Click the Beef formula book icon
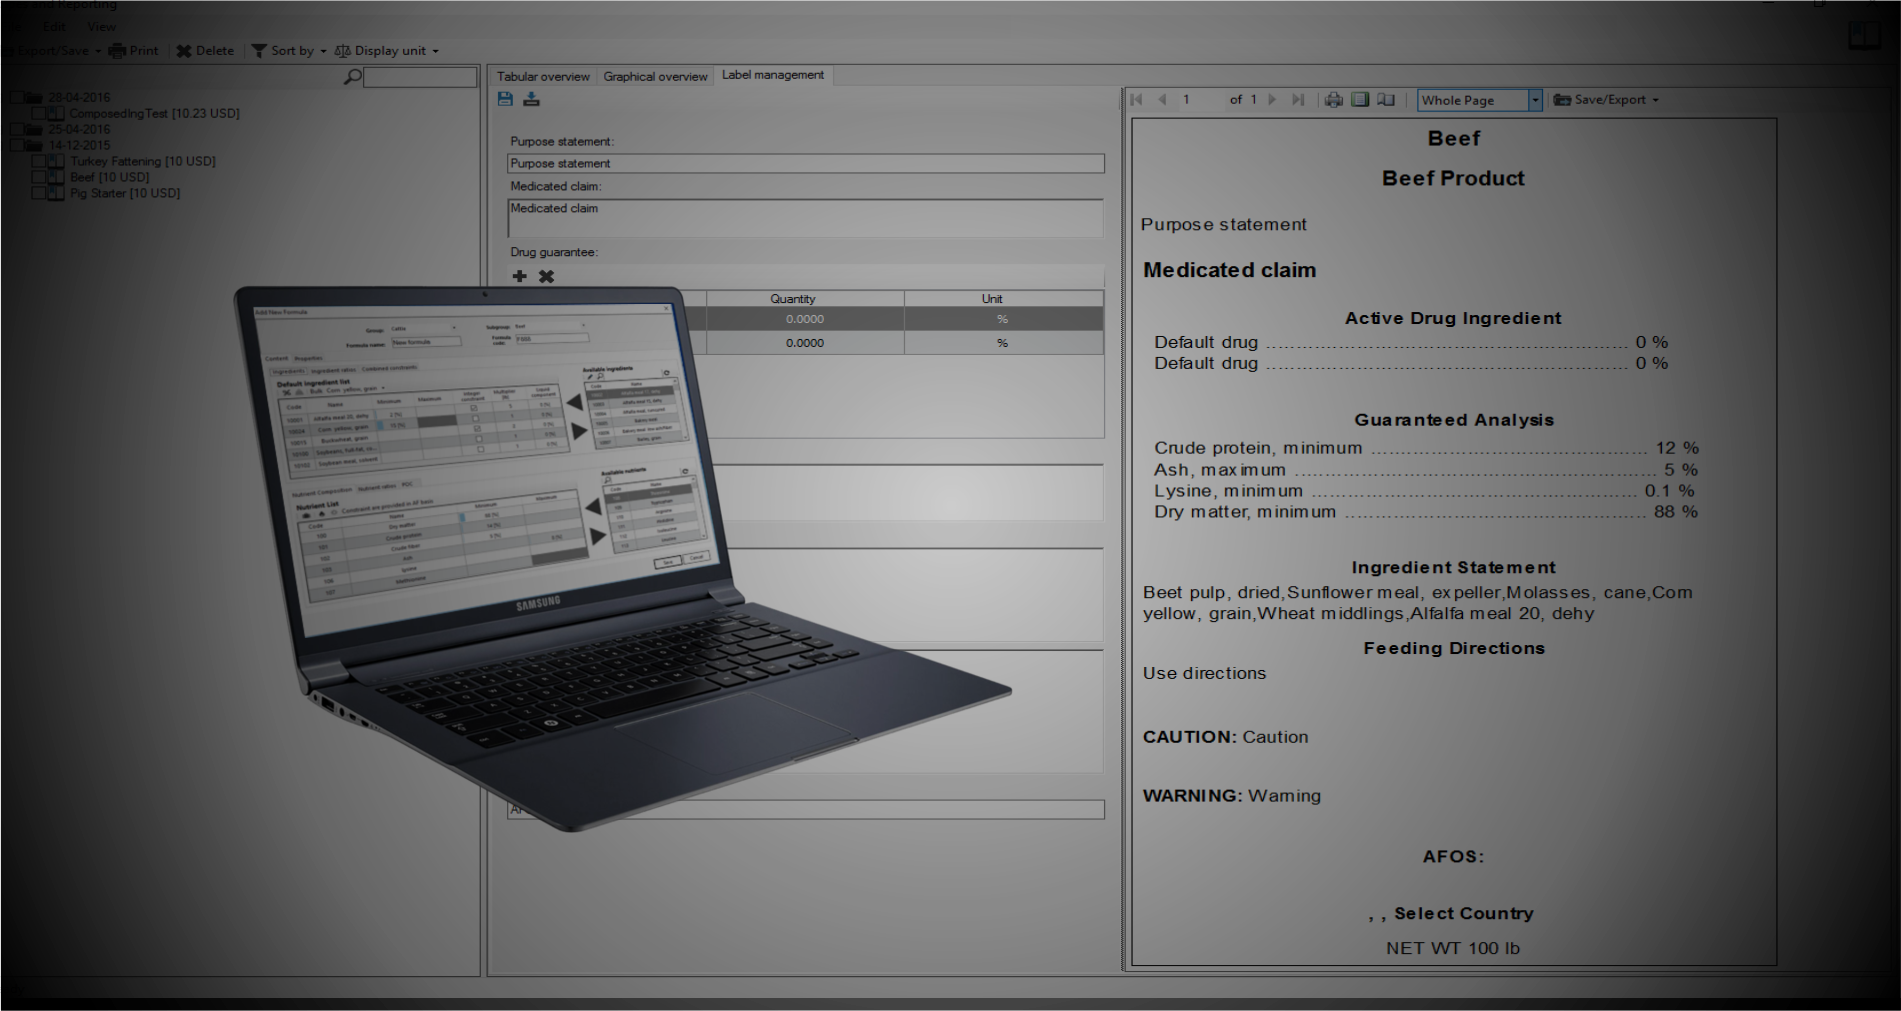 coord(56,178)
